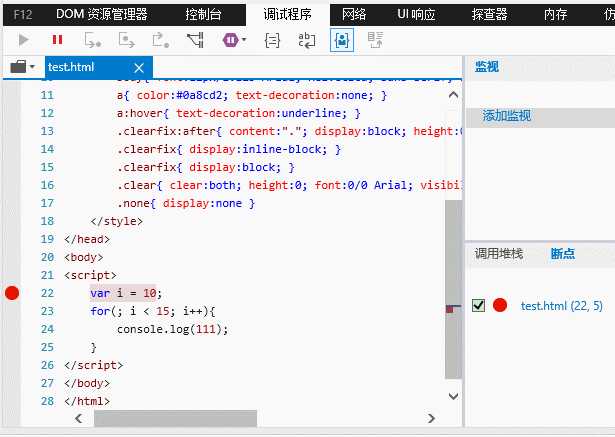615x437 pixels.
Task: Click the '</head>' tag on line 19
Action: 87,239
